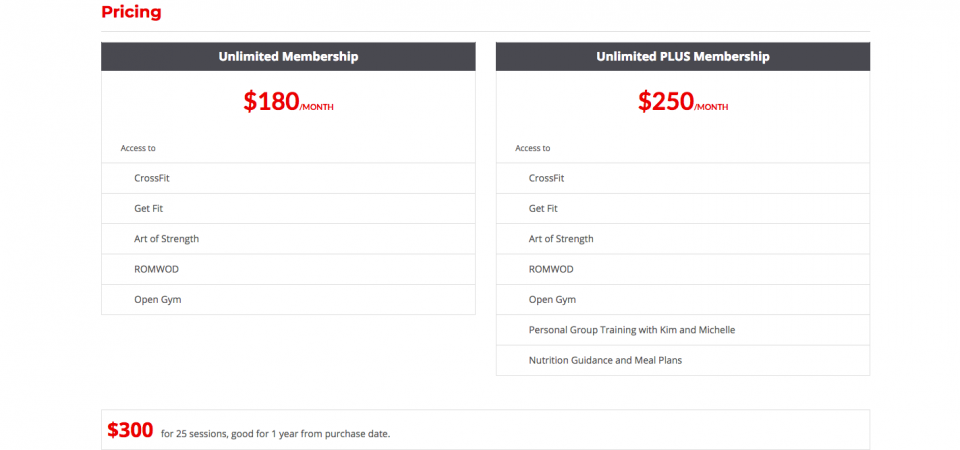Click the $300 session package price
The width and height of the screenshot is (960, 450).
(130, 430)
